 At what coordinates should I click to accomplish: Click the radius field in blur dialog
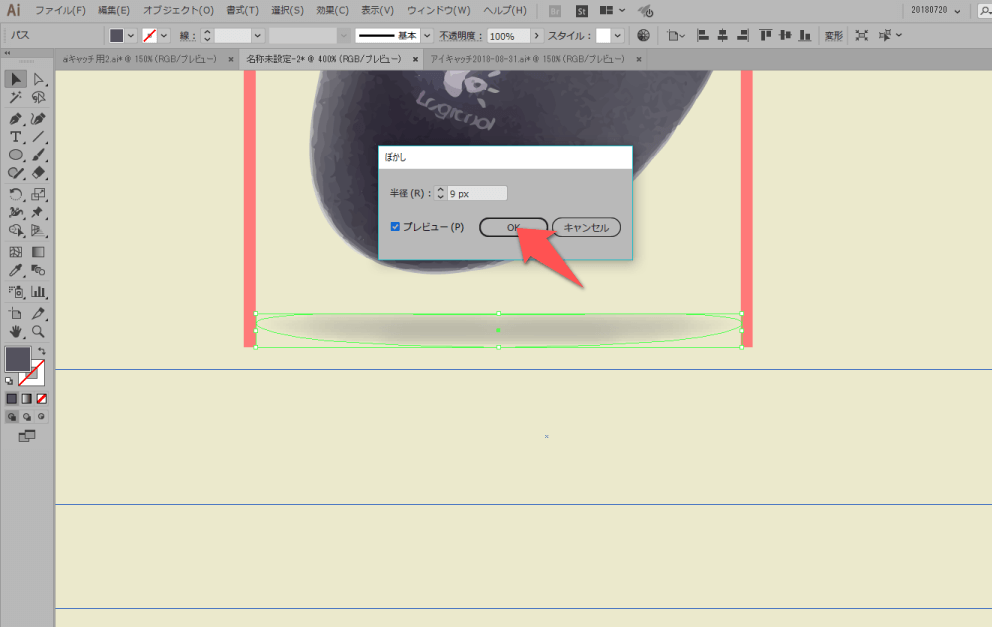[x=477, y=193]
